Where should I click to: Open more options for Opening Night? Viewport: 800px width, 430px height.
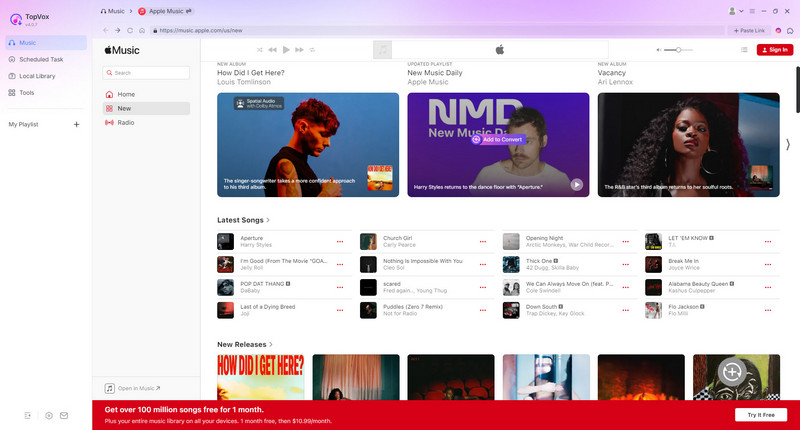[626, 242]
